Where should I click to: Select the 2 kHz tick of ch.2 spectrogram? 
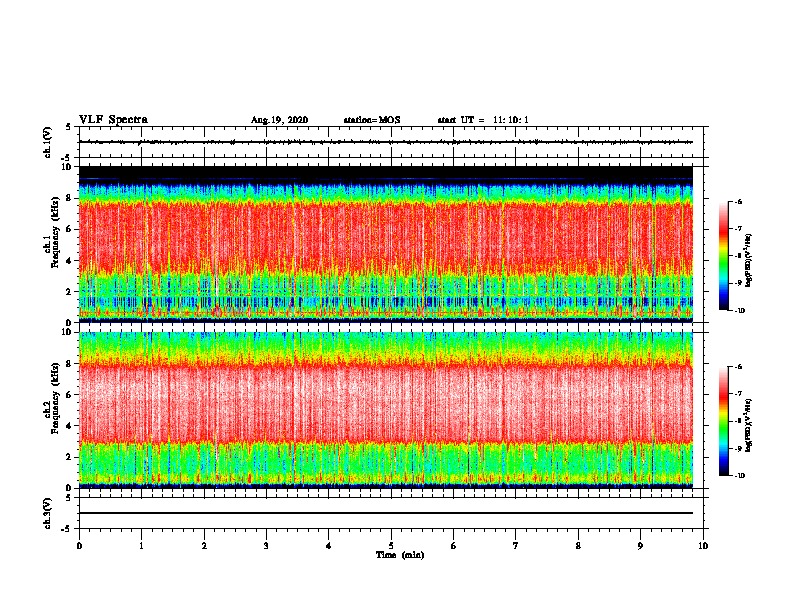pos(70,457)
